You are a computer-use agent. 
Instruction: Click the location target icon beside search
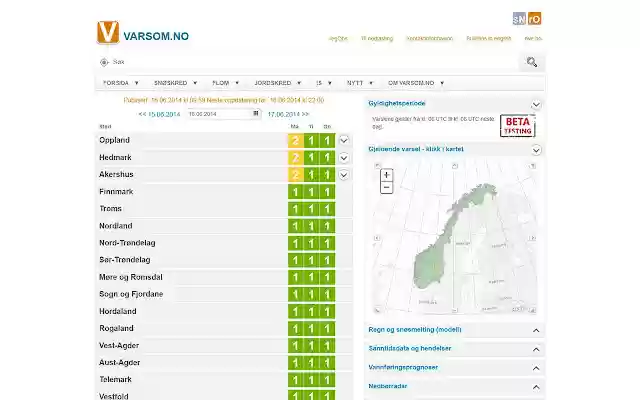pyautogui.click(x=104, y=62)
